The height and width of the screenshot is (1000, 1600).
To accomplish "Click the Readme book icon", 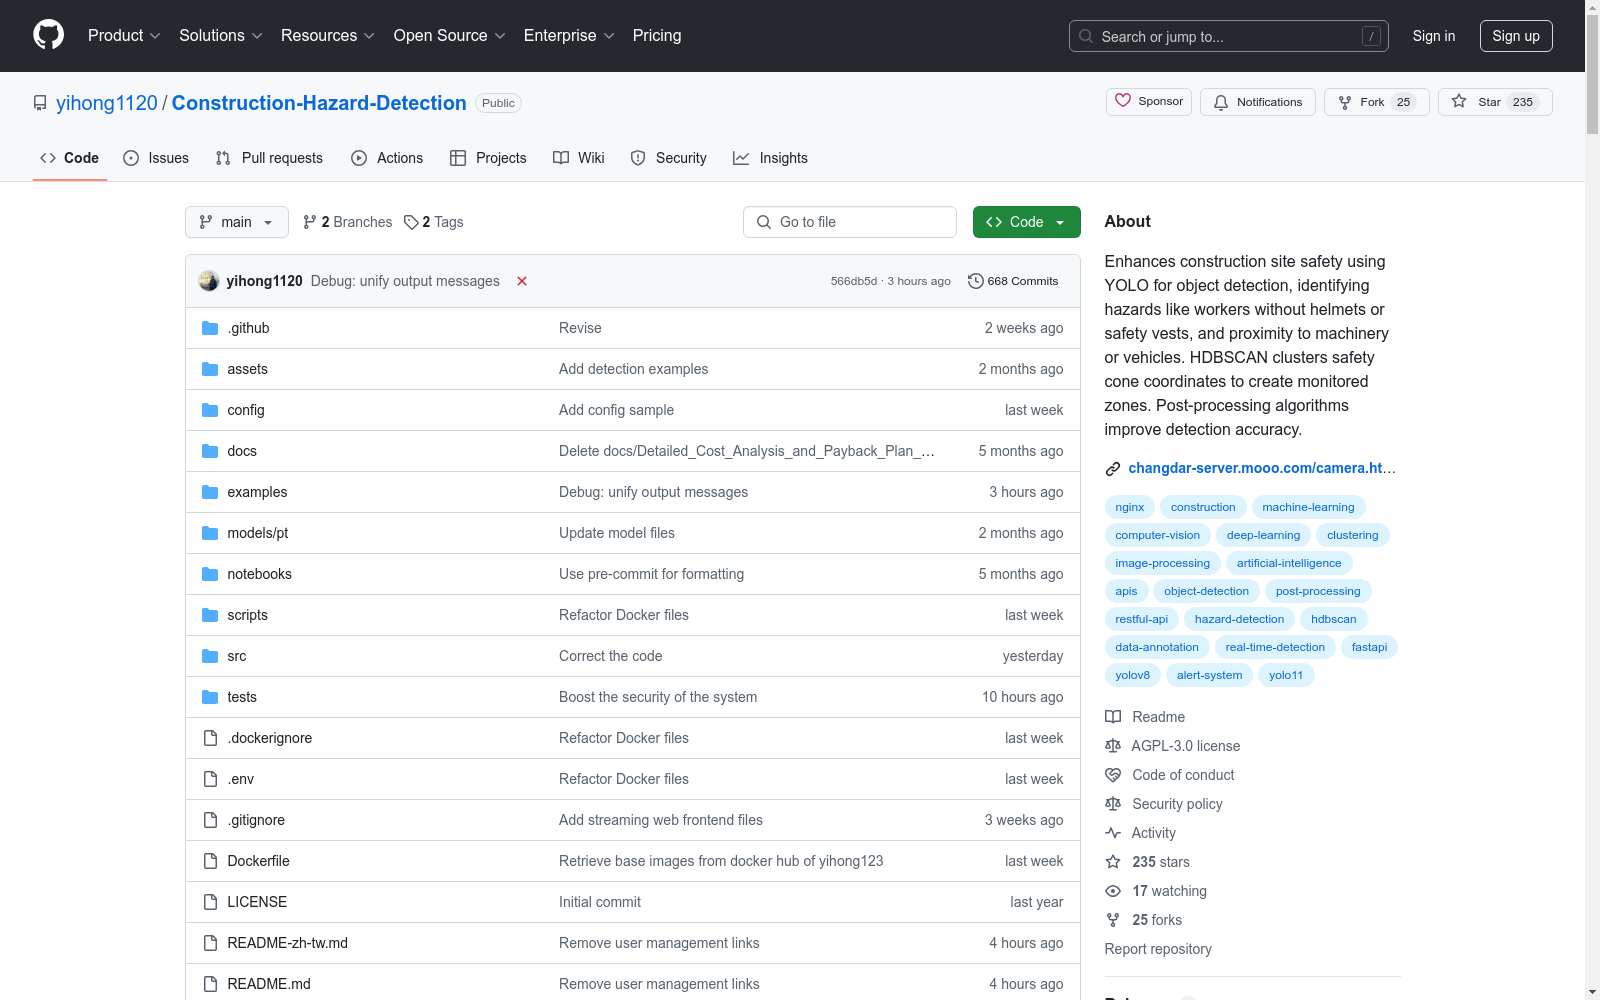I will pos(1113,717).
